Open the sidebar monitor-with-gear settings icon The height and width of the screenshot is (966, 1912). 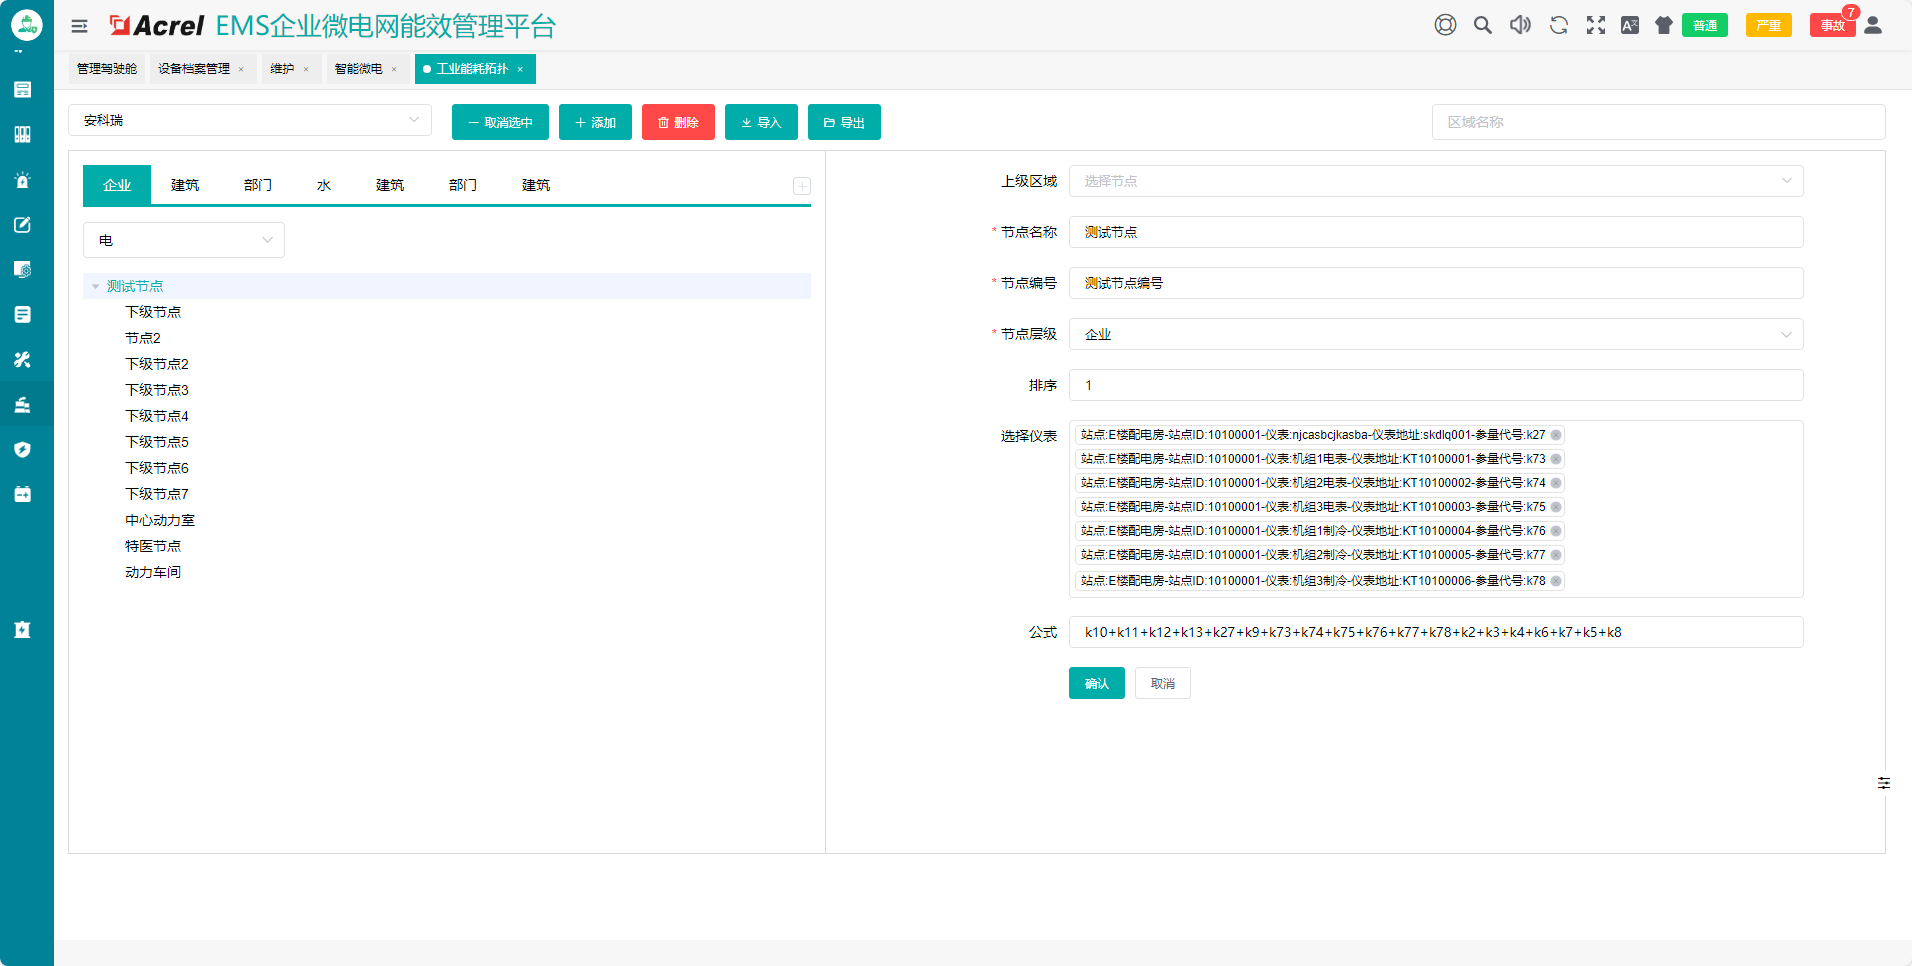(22, 270)
